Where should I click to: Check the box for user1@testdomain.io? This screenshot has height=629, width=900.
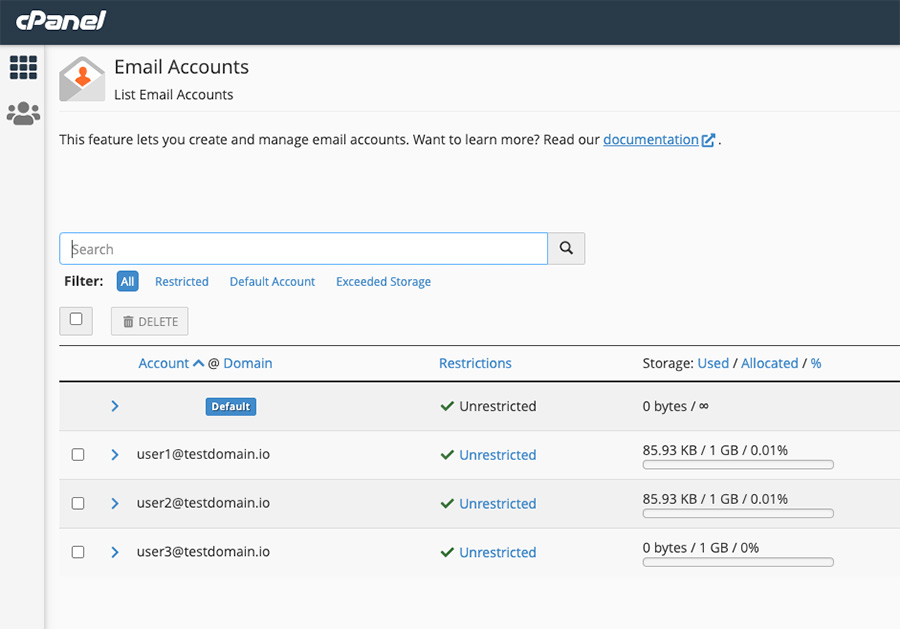point(78,455)
